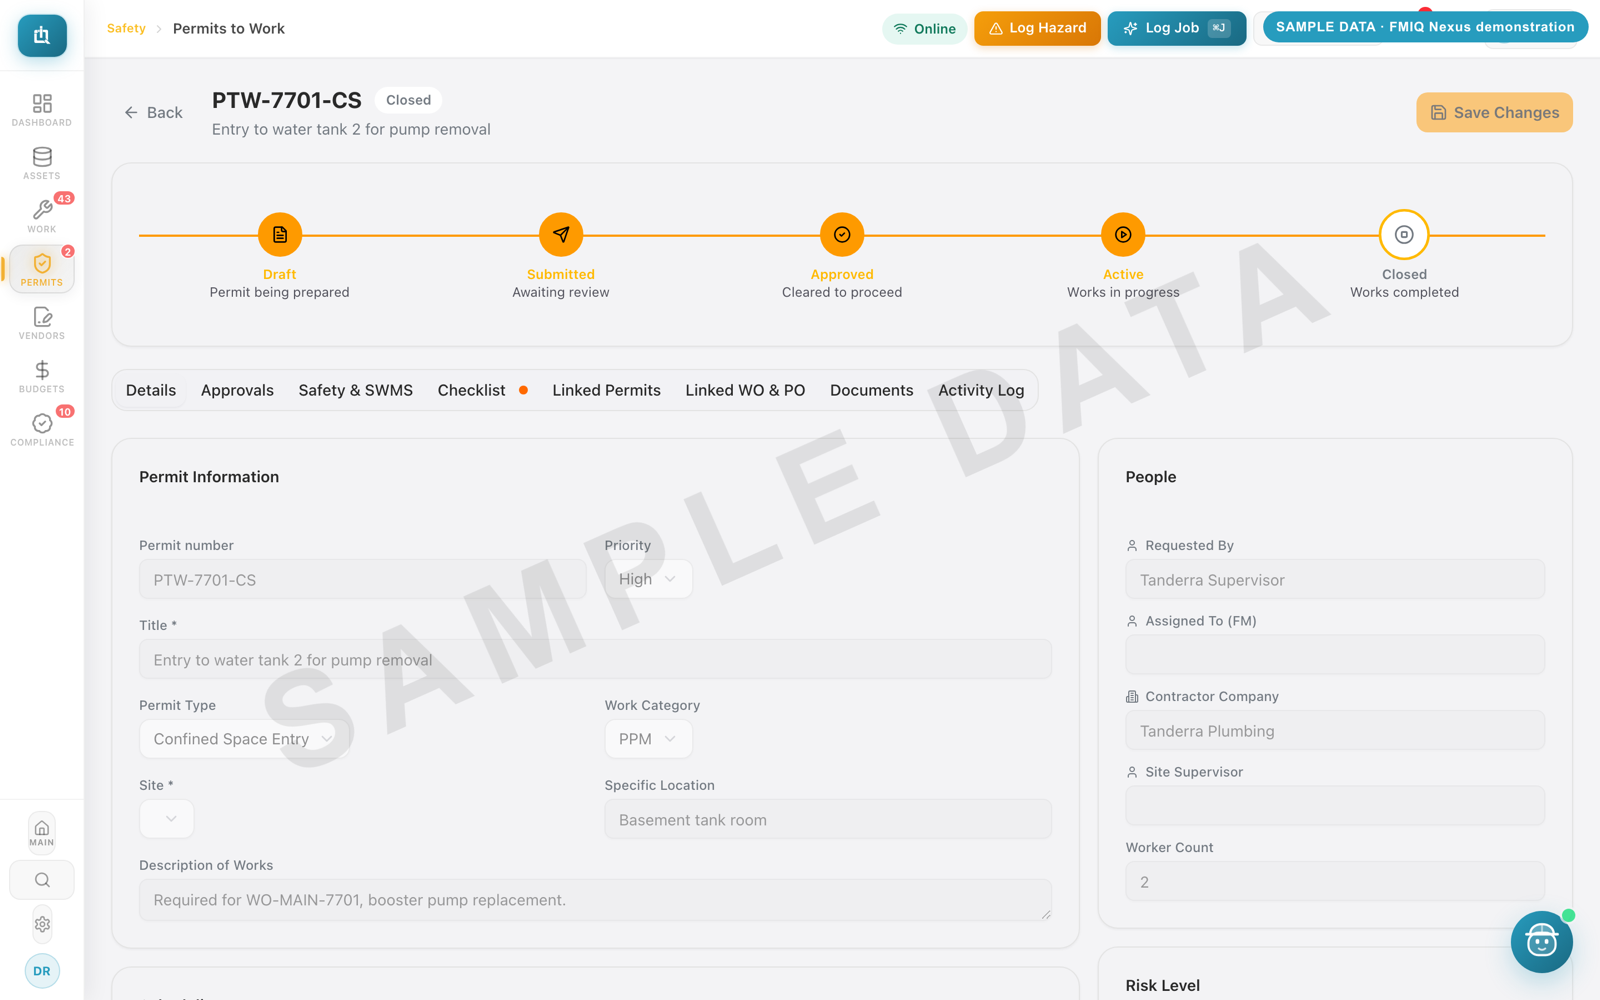The image size is (1600, 1000).
Task: Click the Closed status badge
Action: pos(408,100)
